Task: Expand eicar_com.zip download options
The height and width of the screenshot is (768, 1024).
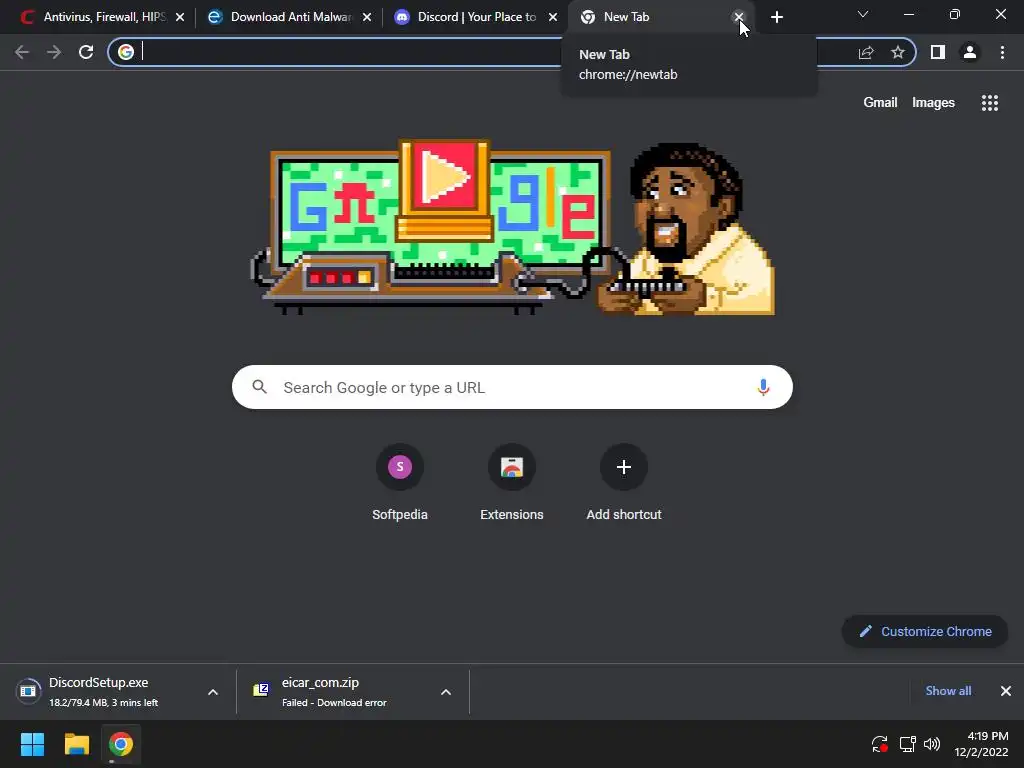Action: (x=446, y=692)
